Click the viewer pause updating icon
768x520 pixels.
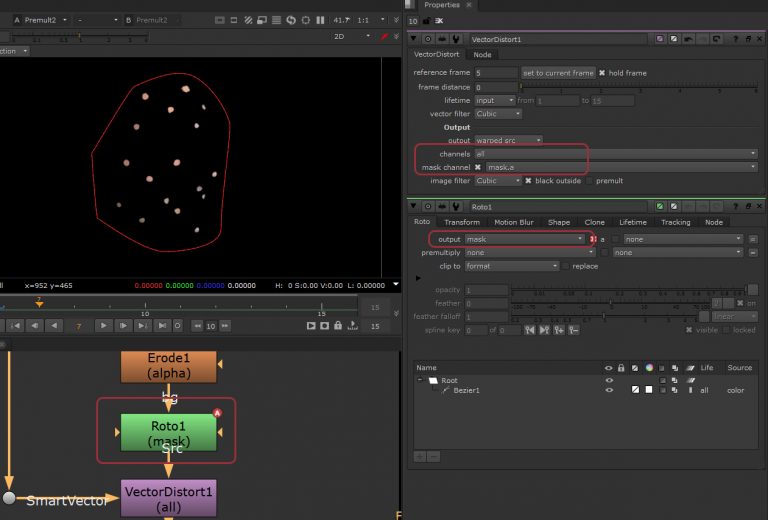coord(320,20)
